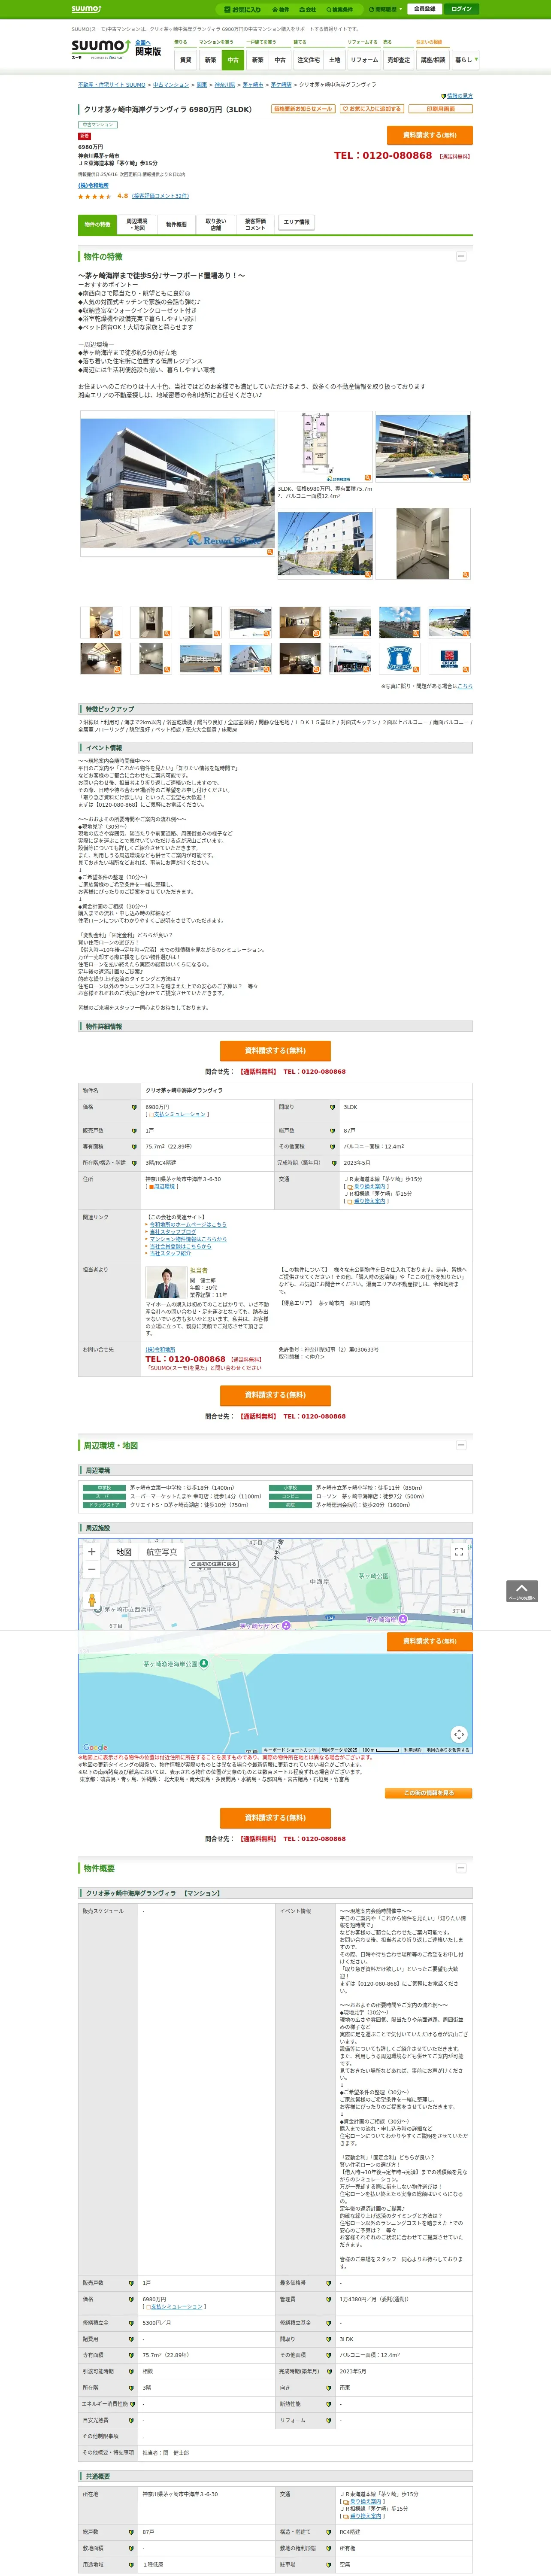The width and height of the screenshot is (551, 2576).
Task: Click the help icon beside 価格 in detail table
Action: [134, 1107]
